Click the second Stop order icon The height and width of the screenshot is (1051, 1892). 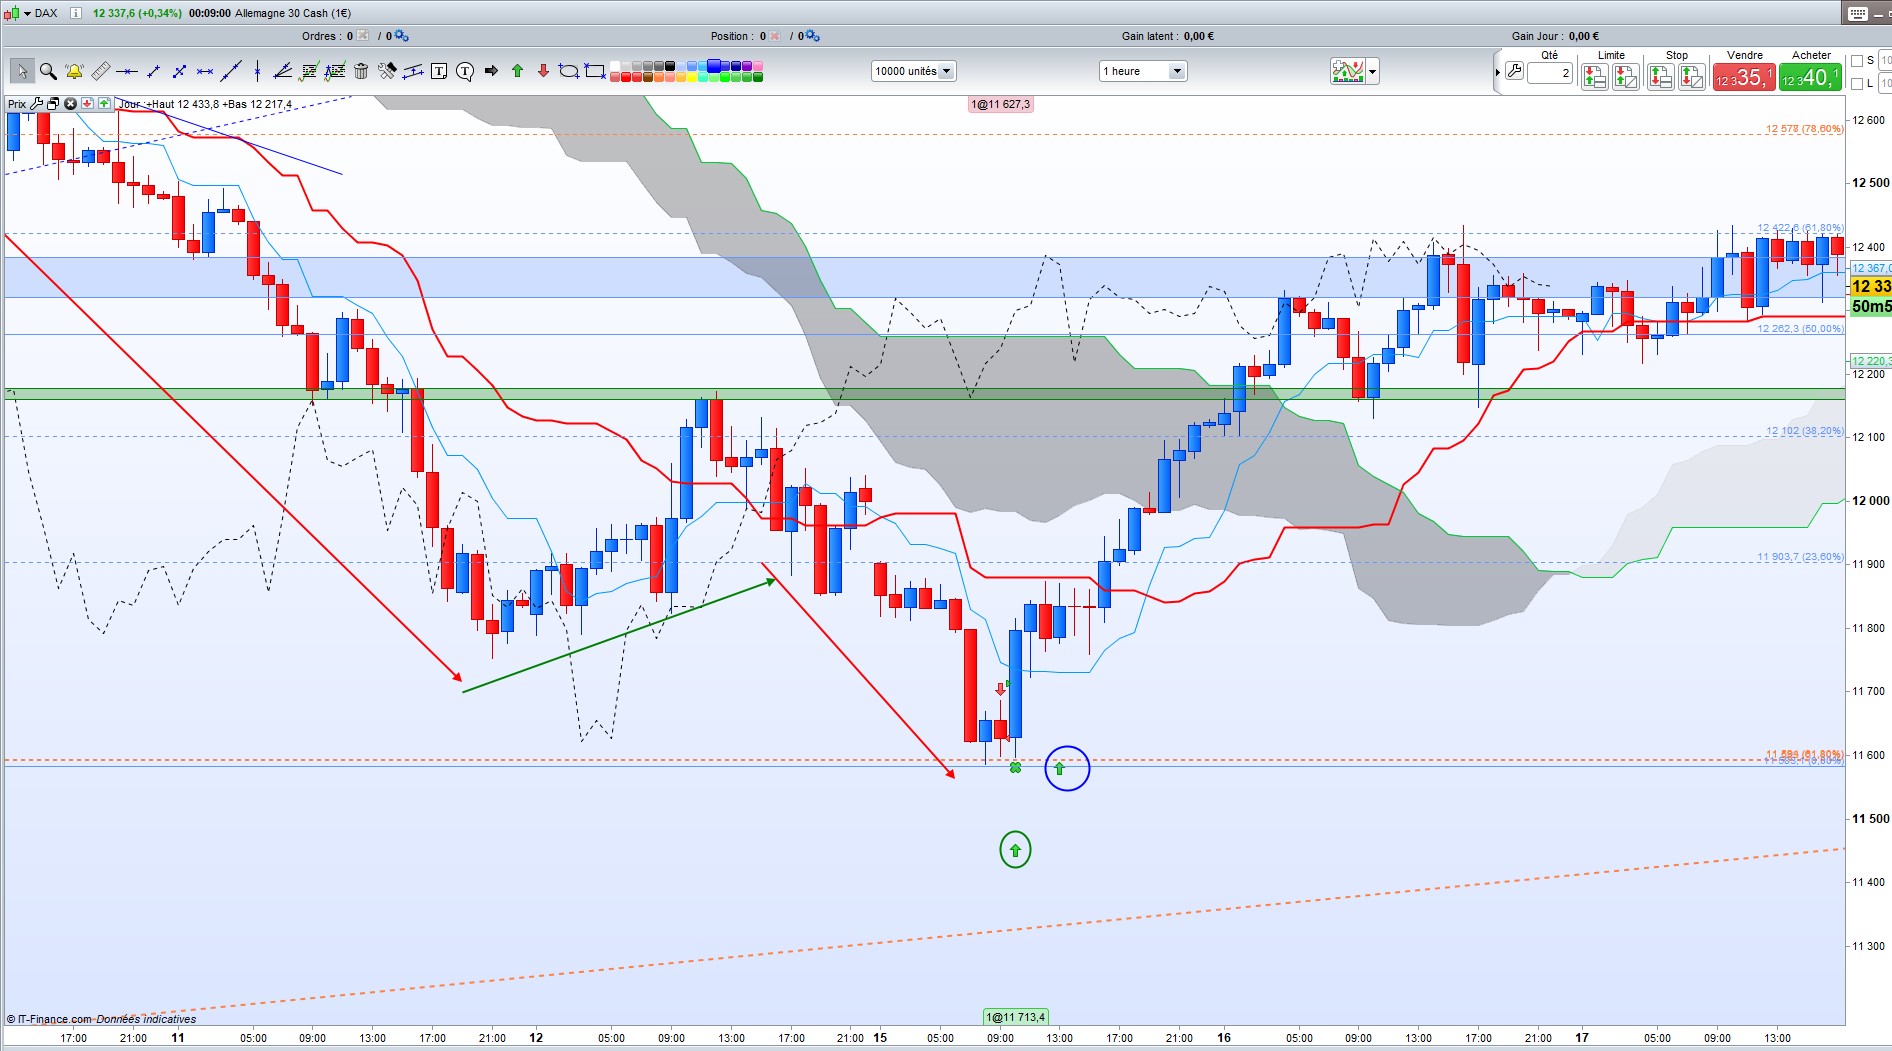[1692, 77]
